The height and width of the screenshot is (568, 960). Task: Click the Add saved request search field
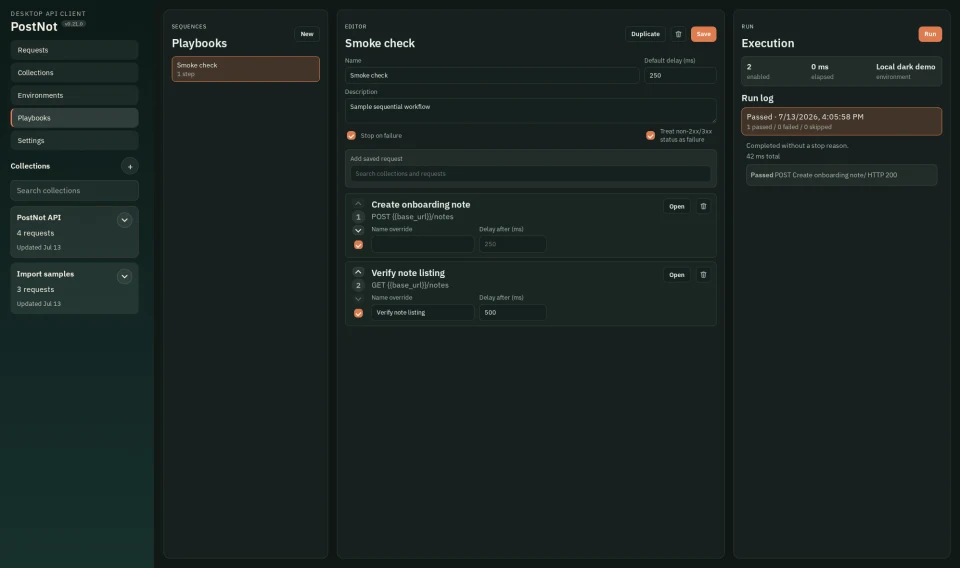coord(530,174)
